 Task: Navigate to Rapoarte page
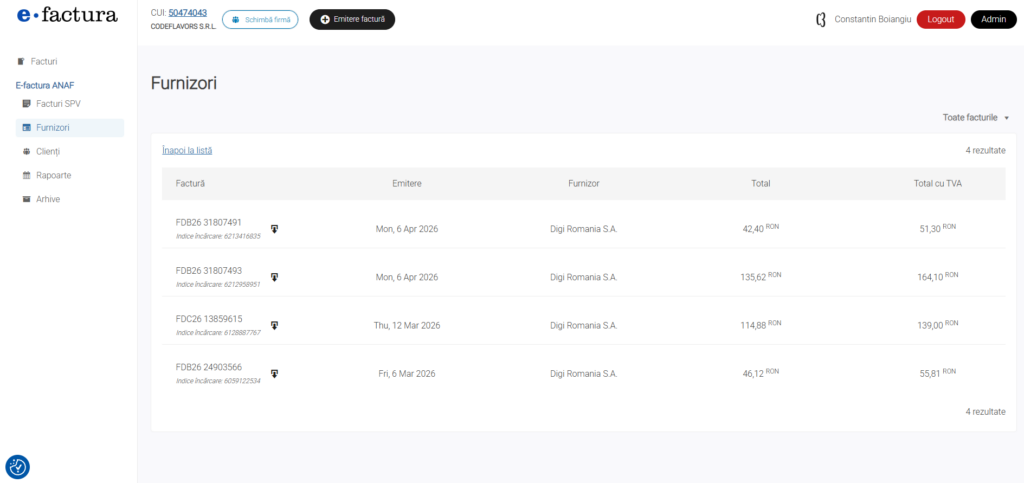[52, 175]
